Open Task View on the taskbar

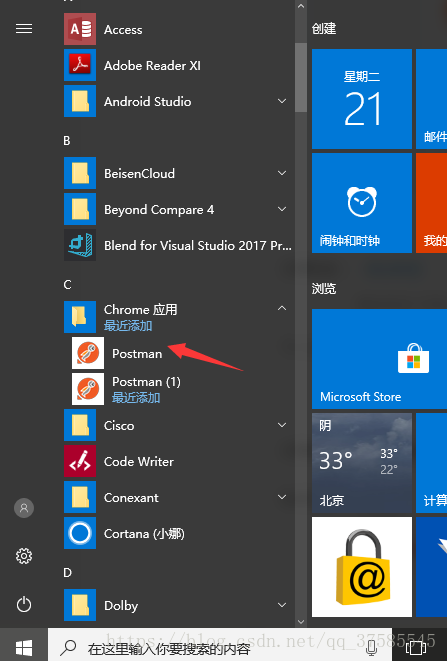click(x=416, y=648)
